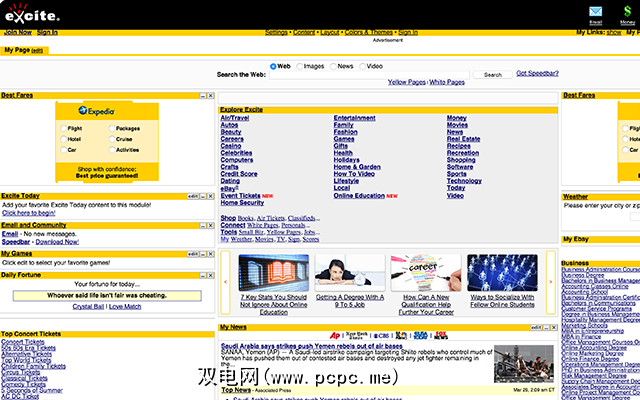640x400 pixels.
Task: Click here to begin Excite Today setup
Action: click(29, 213)
